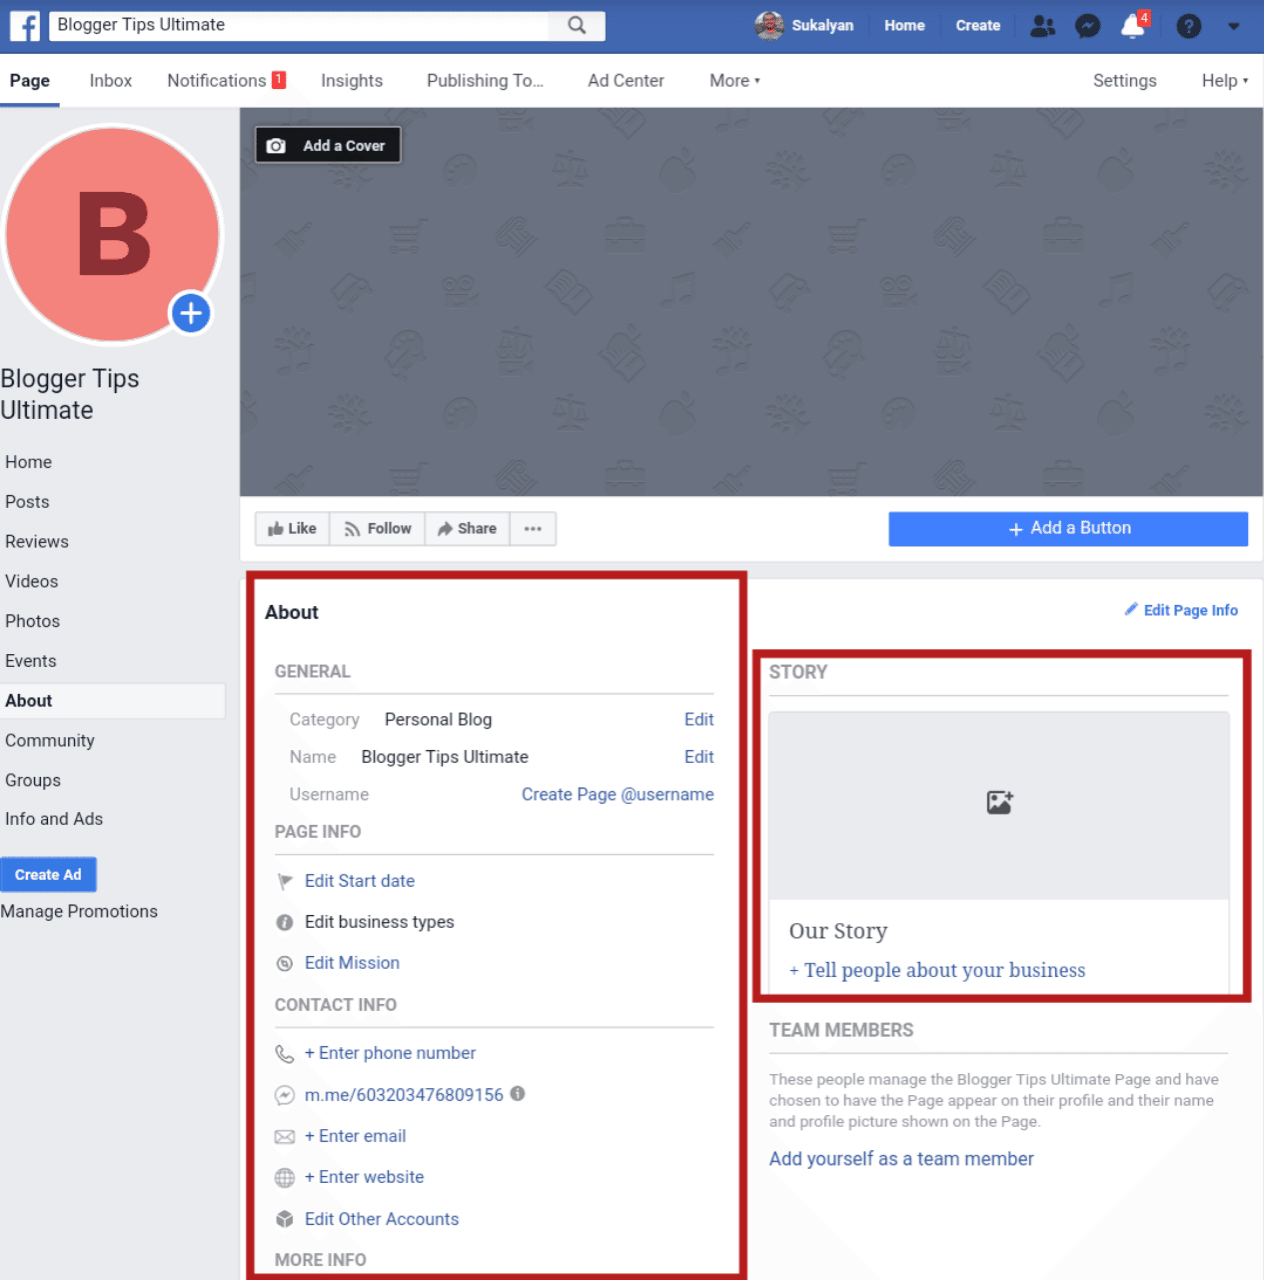The width and height of the screenshot is (1264, 1280).
Task: Click Manage Promotions link
Action: [79, 911]
